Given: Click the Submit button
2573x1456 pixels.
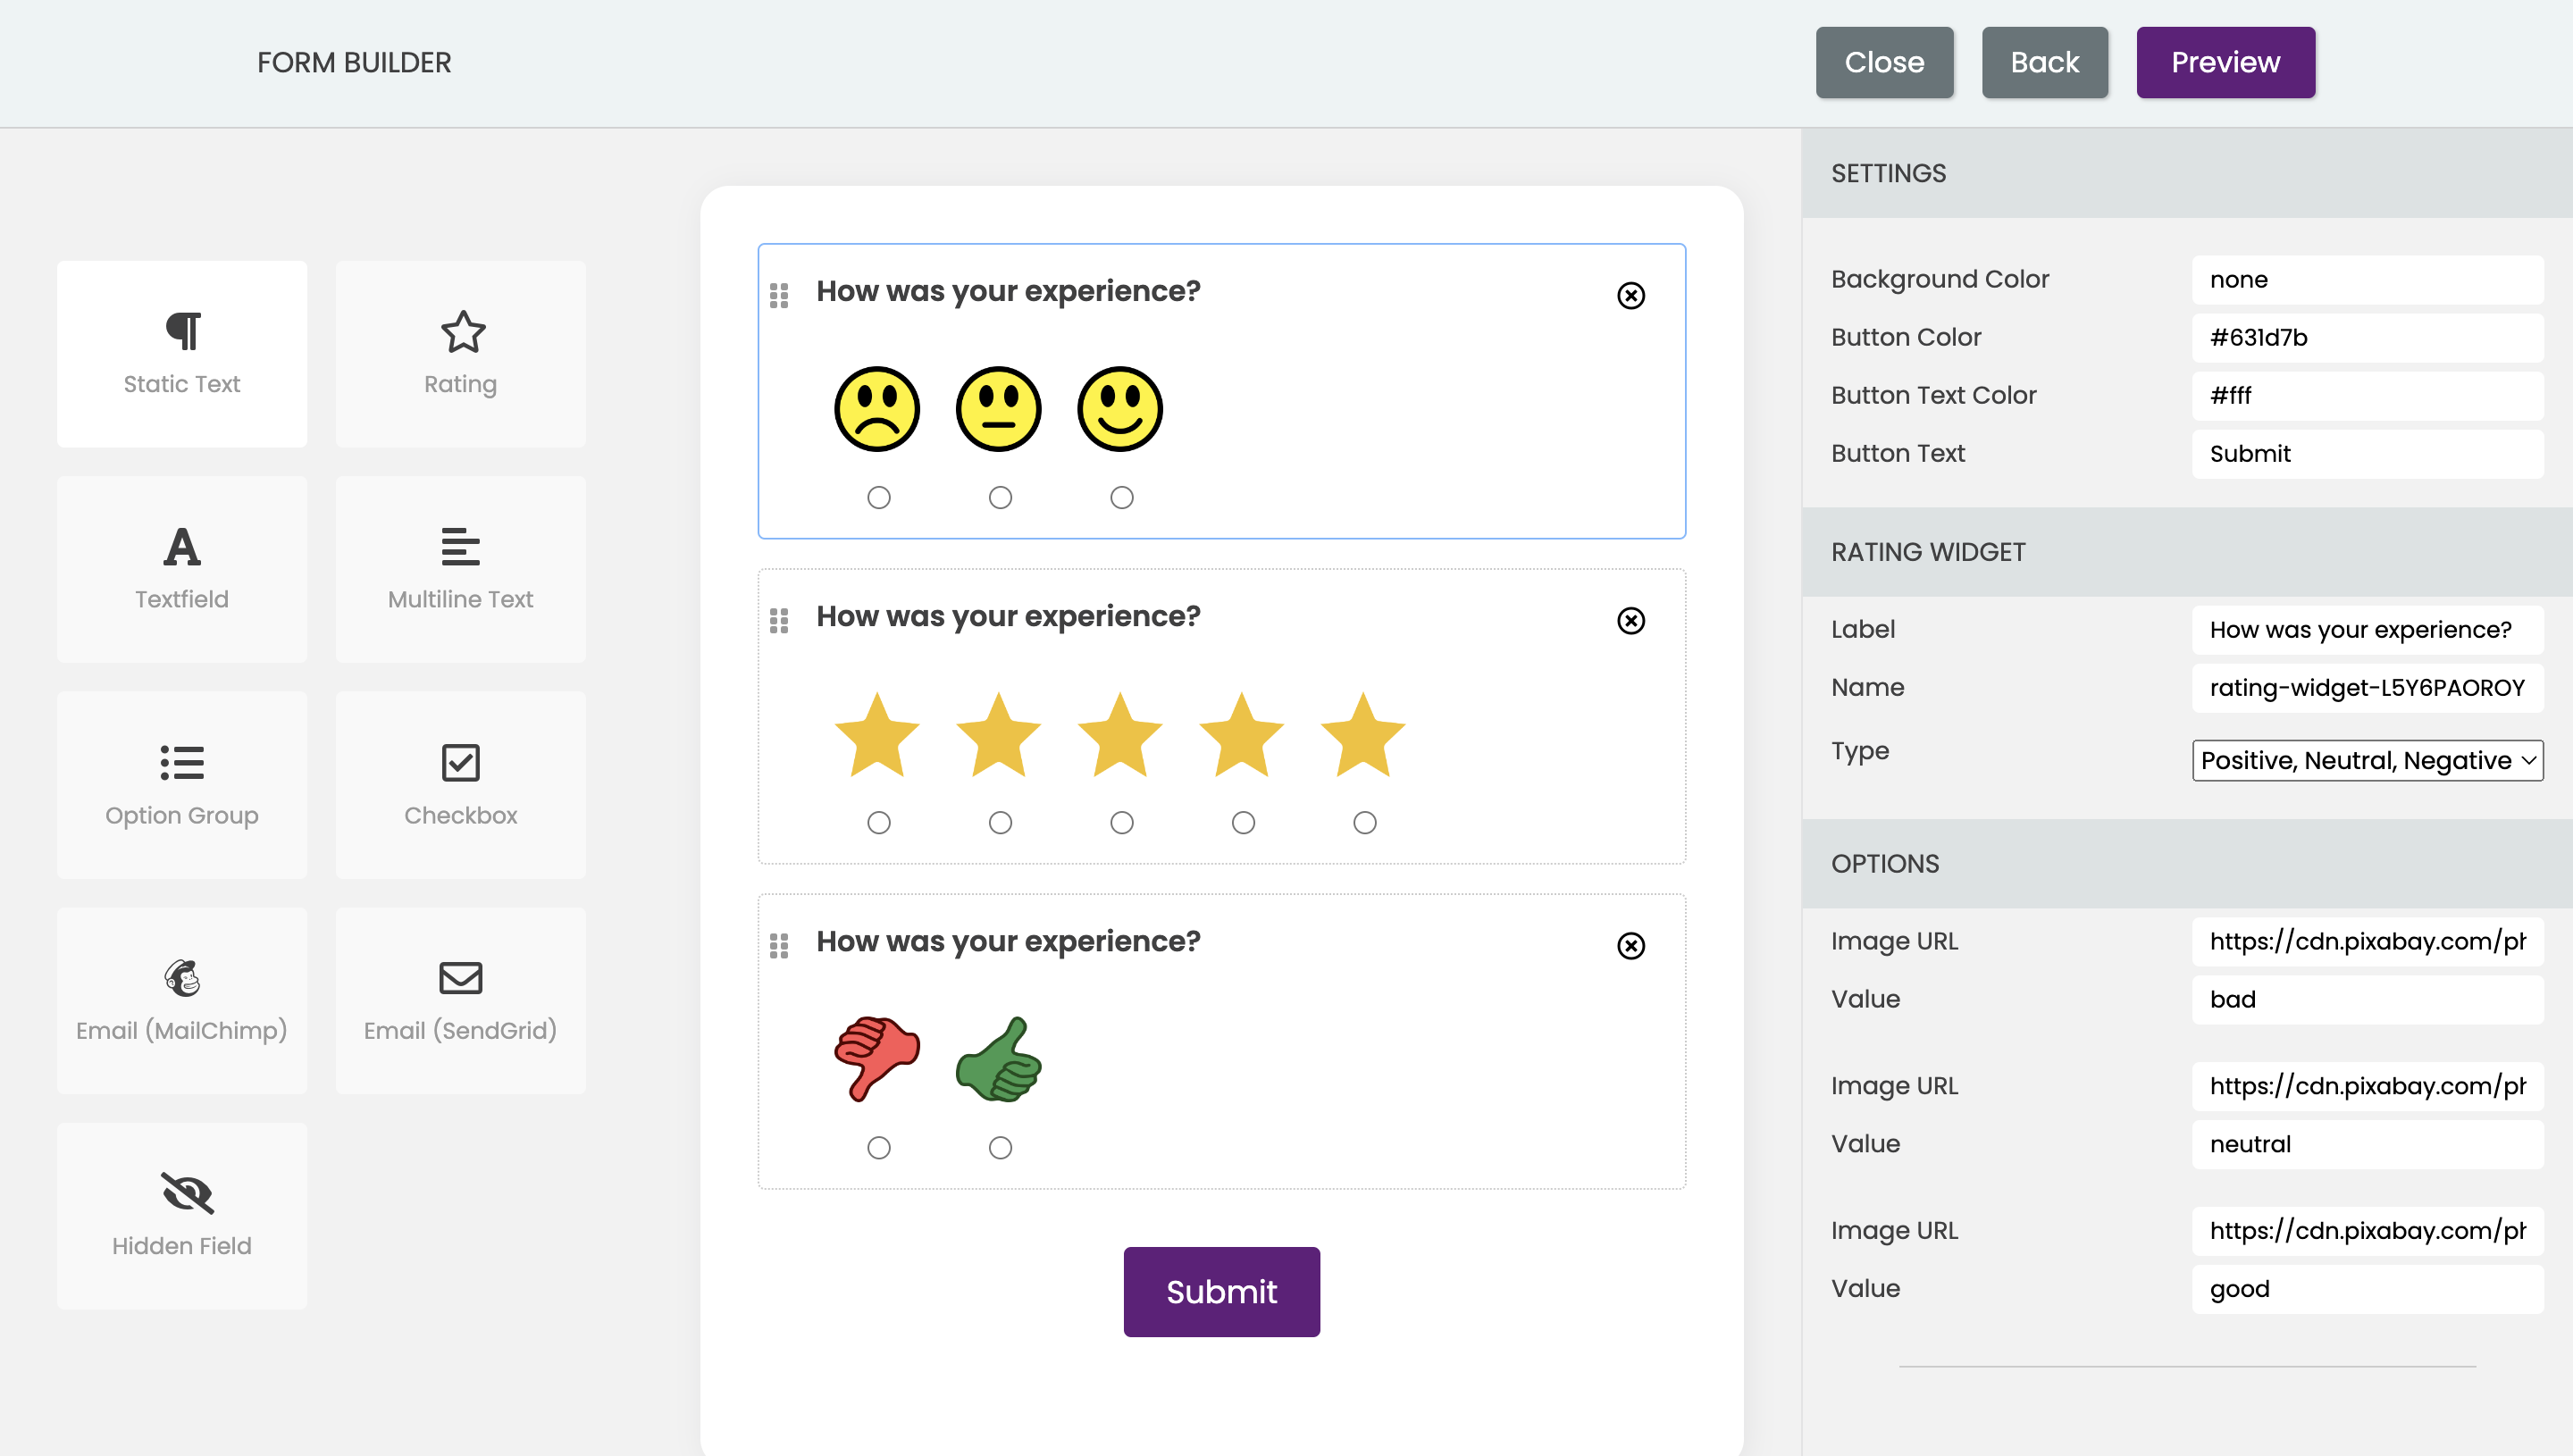Looking at the screenshot, I should pos(1221,1290).
